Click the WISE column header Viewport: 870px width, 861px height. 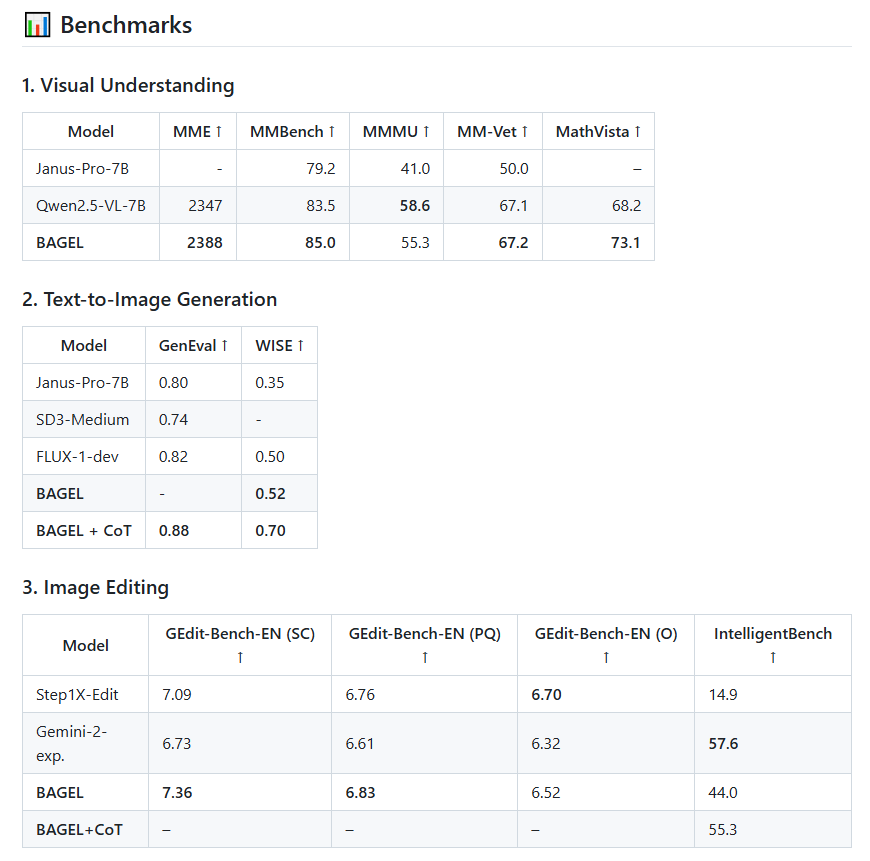point(279,345)
